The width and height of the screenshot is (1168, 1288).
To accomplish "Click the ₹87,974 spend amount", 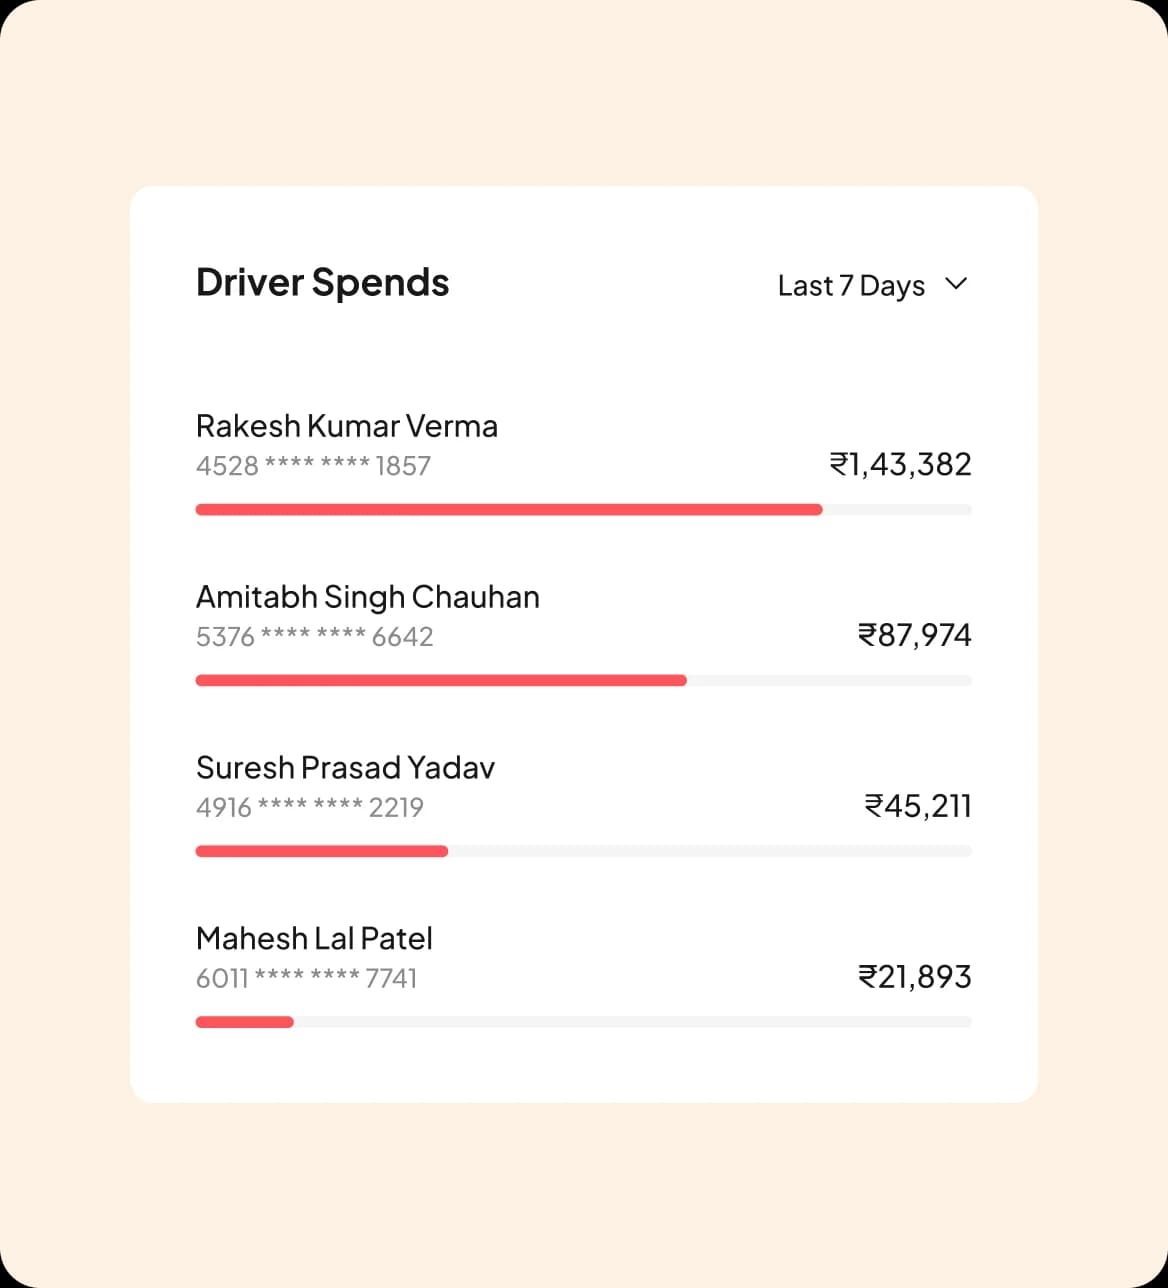I will click(914, 635).
